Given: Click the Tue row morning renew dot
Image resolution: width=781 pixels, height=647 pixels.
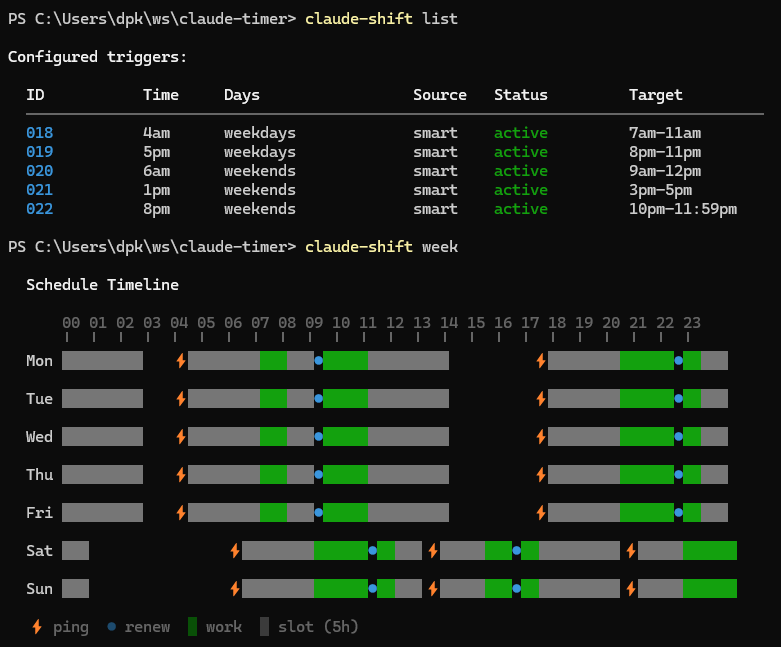Looking at the screenshot, I should pos(319,398).
